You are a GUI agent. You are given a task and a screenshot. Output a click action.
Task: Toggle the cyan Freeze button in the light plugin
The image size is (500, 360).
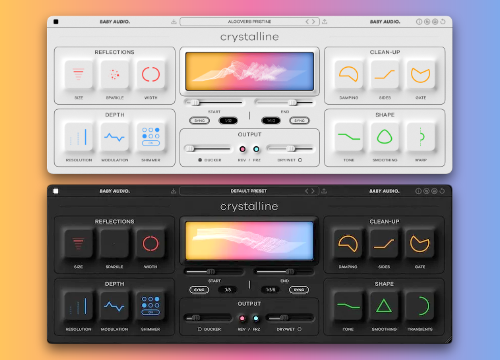[256, 149]
